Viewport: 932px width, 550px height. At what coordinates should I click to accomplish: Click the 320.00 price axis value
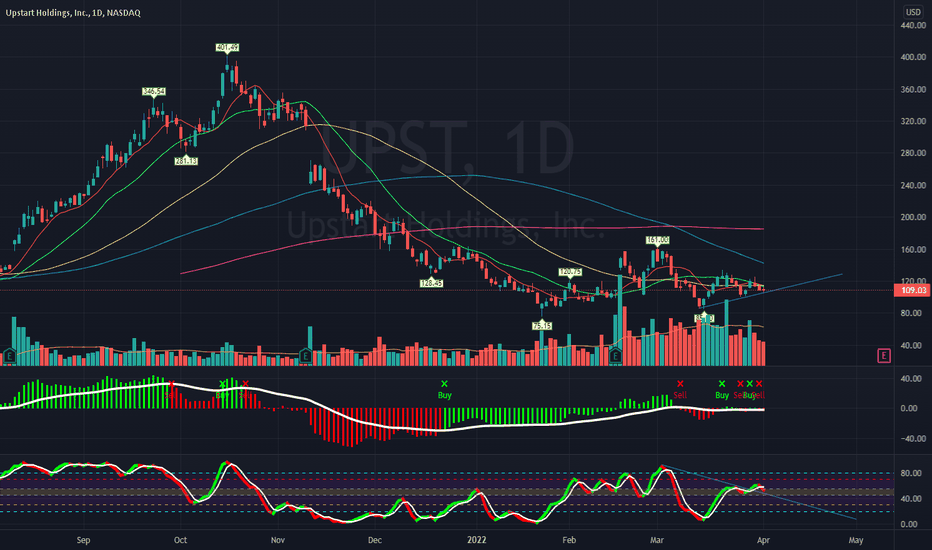(913, 121)
